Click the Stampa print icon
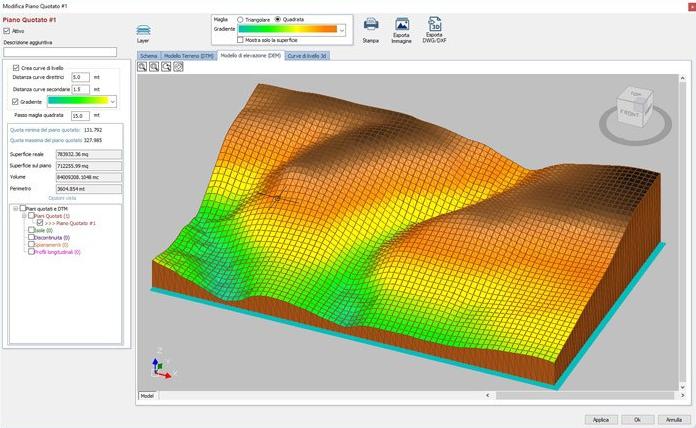The image size is (696, 428). coord(371,25)
